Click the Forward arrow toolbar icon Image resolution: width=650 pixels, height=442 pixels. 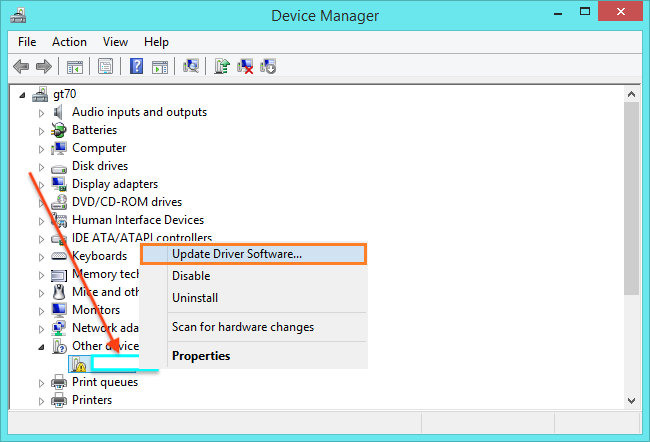pyautogui.click(x=44, y=66)
